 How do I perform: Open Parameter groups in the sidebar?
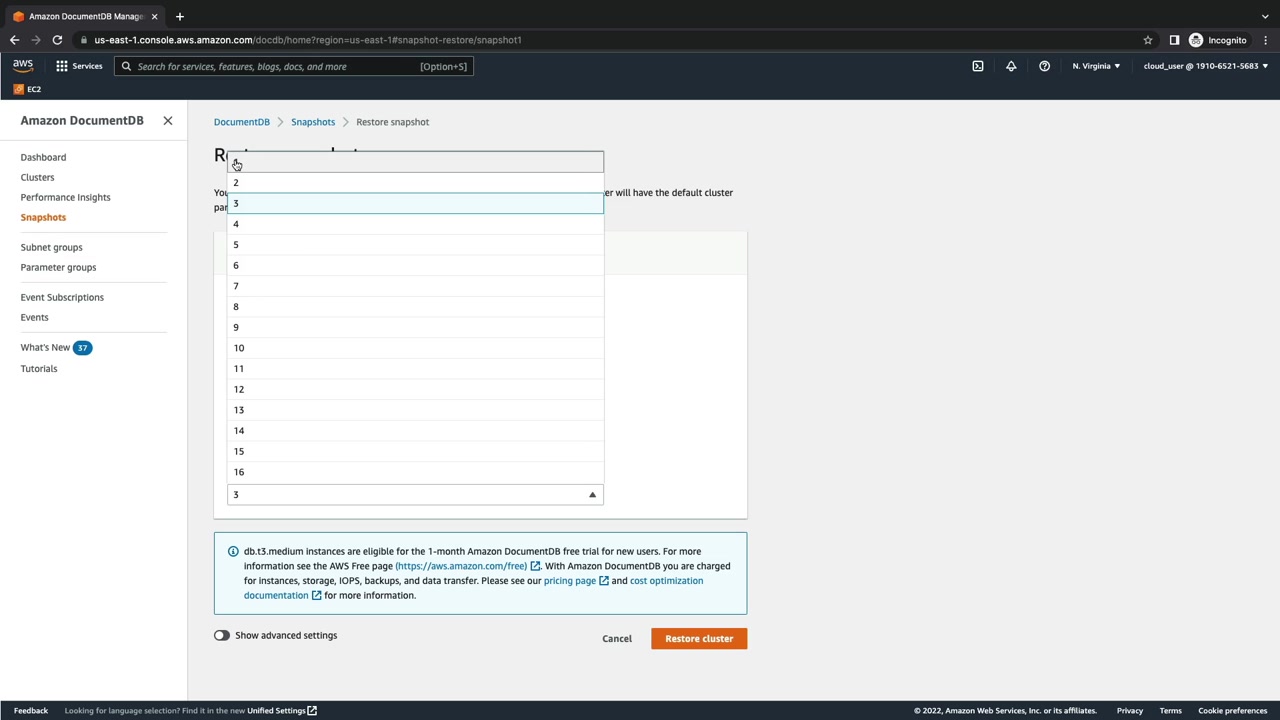(x=58, y=267)
